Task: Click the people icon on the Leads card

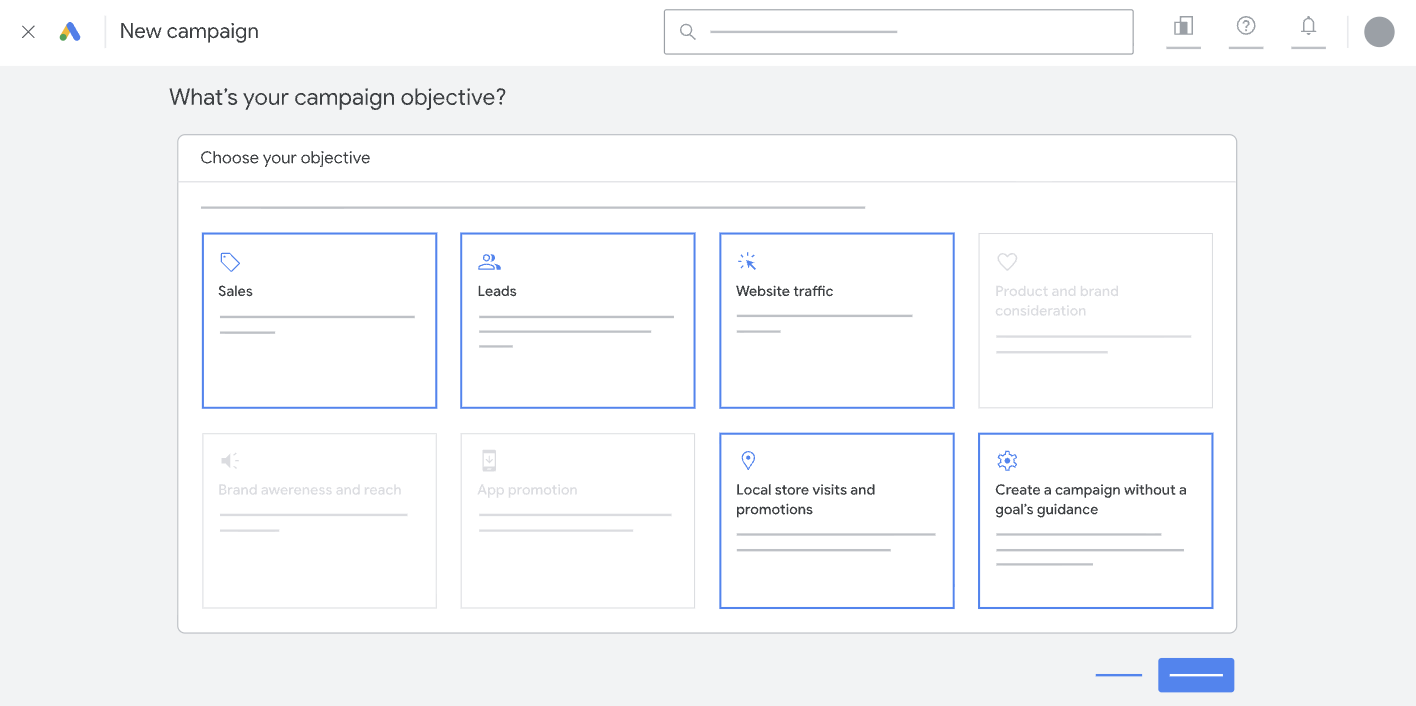Action: [x=489, y=261]
